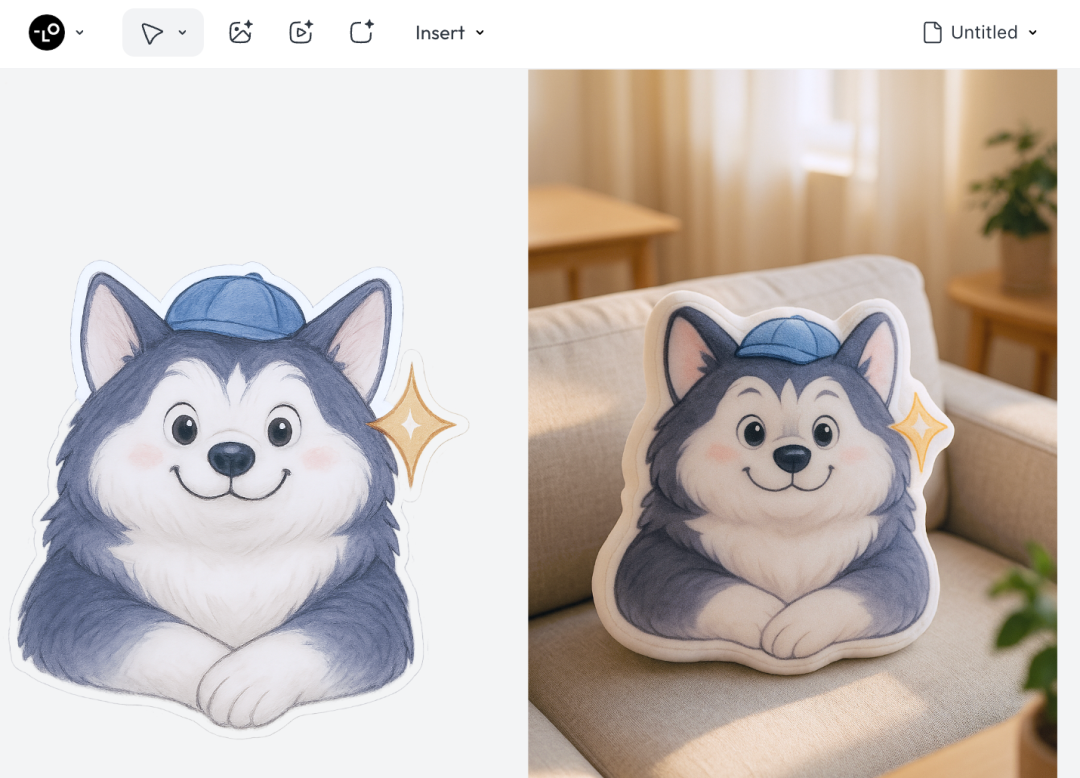
Task: Expand the app logo menu chevron
Action: click(x=80, y=32)
